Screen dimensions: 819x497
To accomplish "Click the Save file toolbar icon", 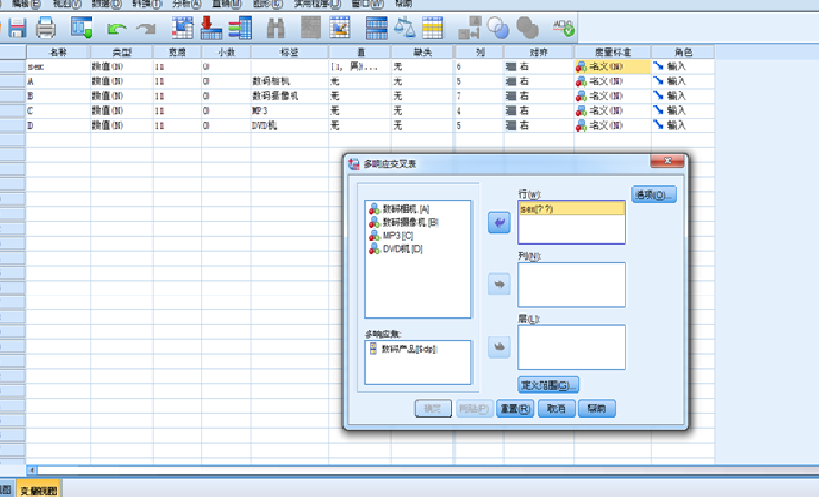I will click(17, 28).
